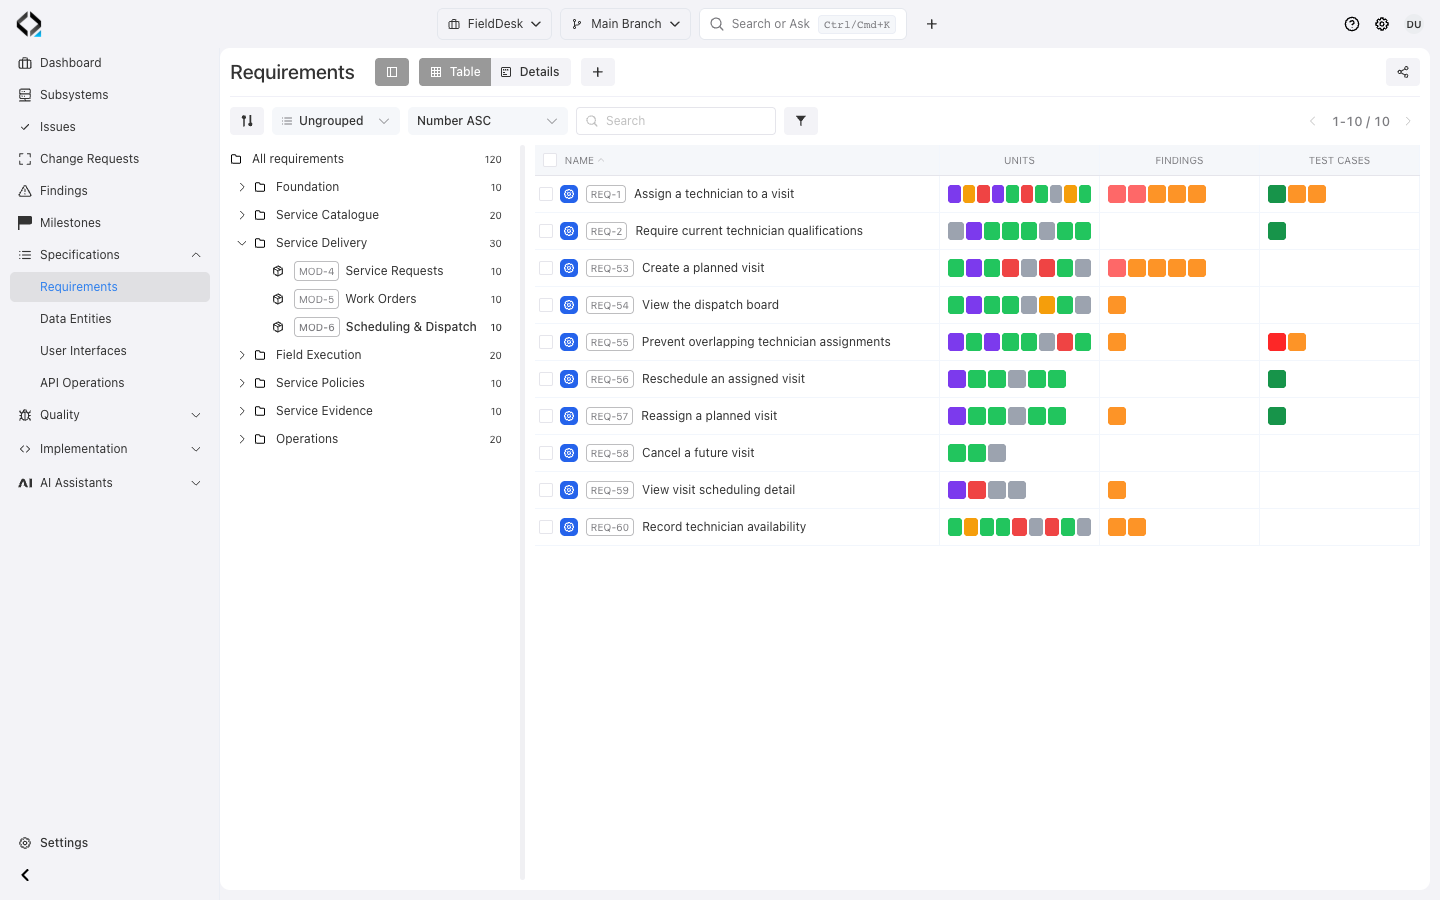Open the settings gear in top bar
1440x900 pixels.
[x=1382, y=24]
